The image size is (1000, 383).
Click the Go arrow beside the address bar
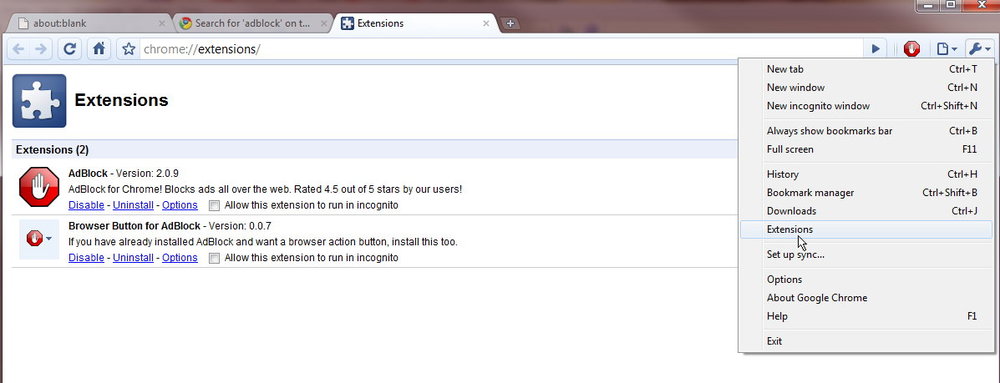tap(876, 49)
